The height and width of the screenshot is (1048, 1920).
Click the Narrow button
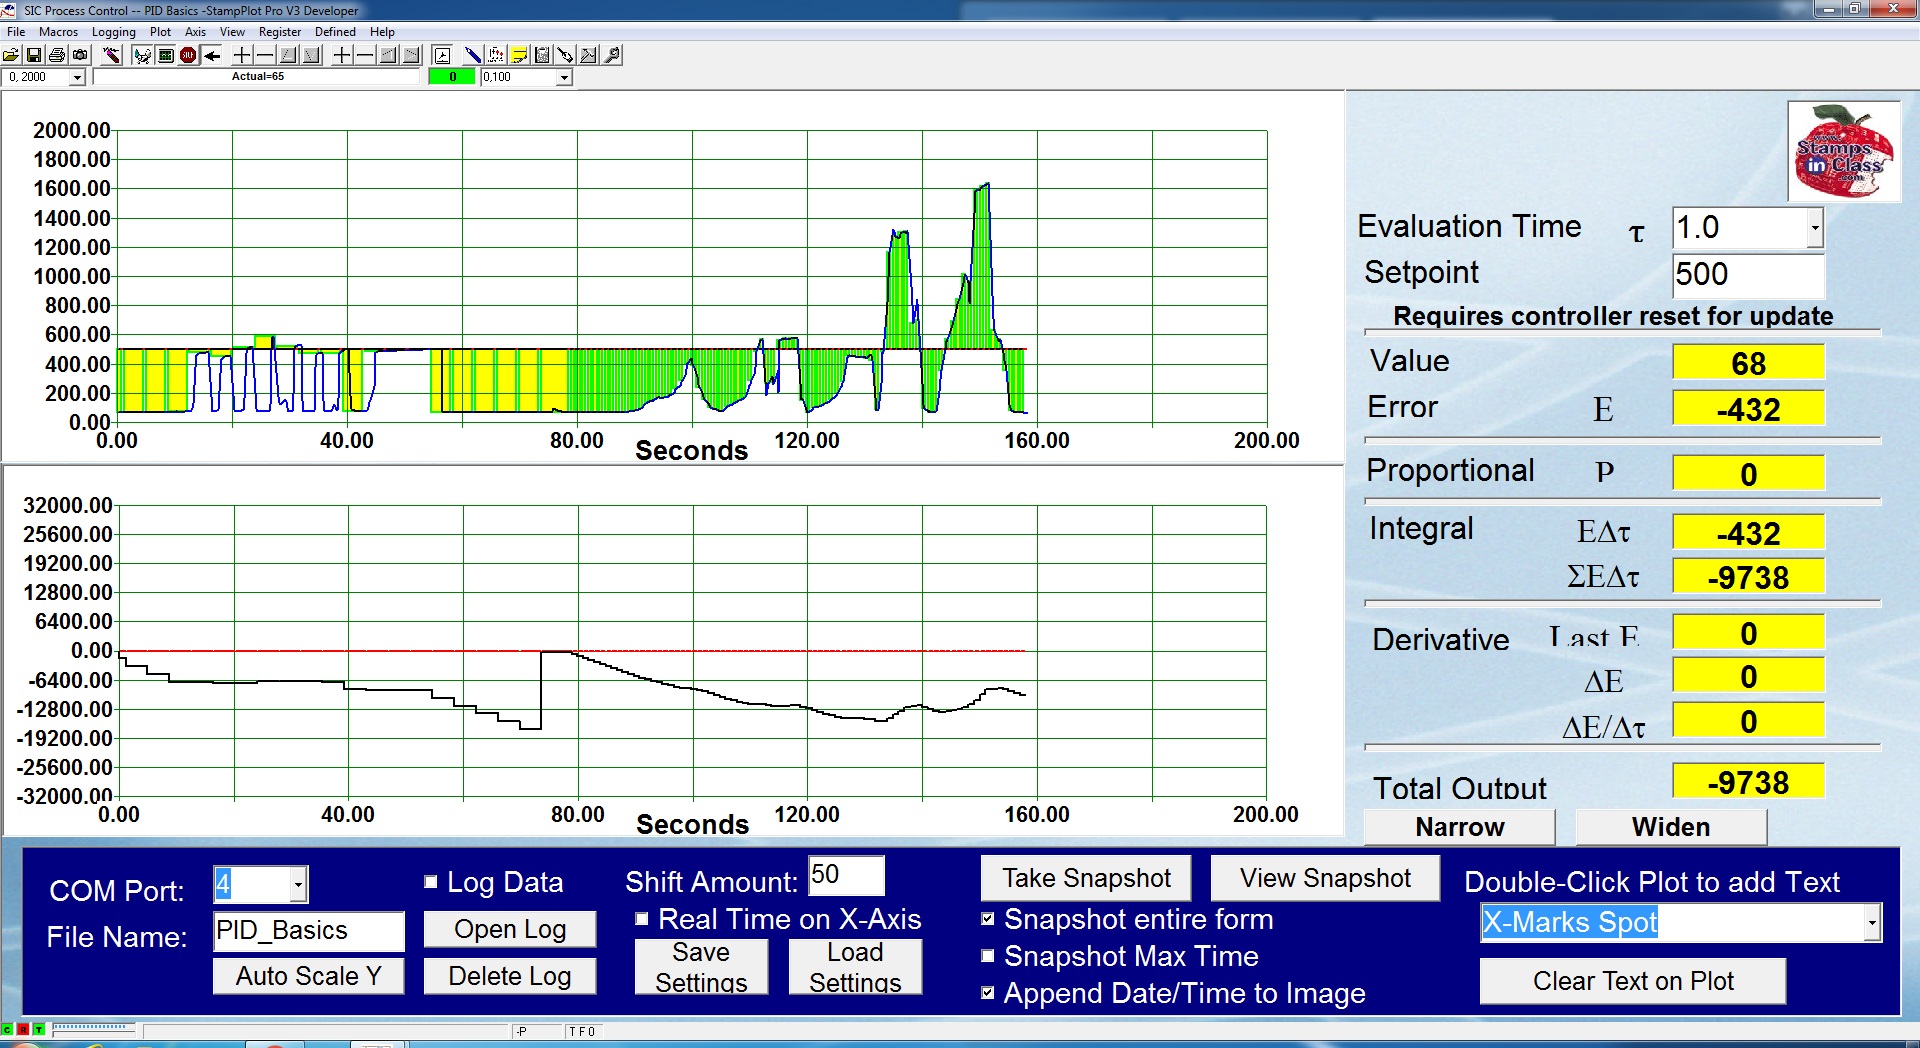tap(1459, 827)
